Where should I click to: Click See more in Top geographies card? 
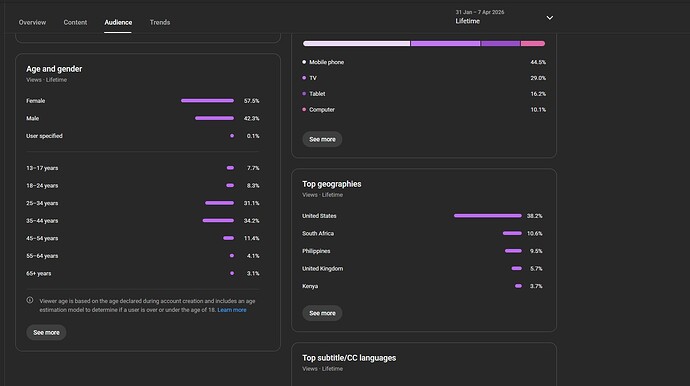click(x=322, y=313)
